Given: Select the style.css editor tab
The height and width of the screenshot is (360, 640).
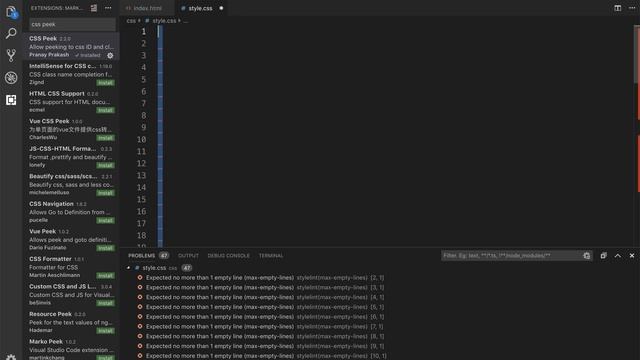Looking at the screenshot, I should pyautogui.click(x=200, y=8).
